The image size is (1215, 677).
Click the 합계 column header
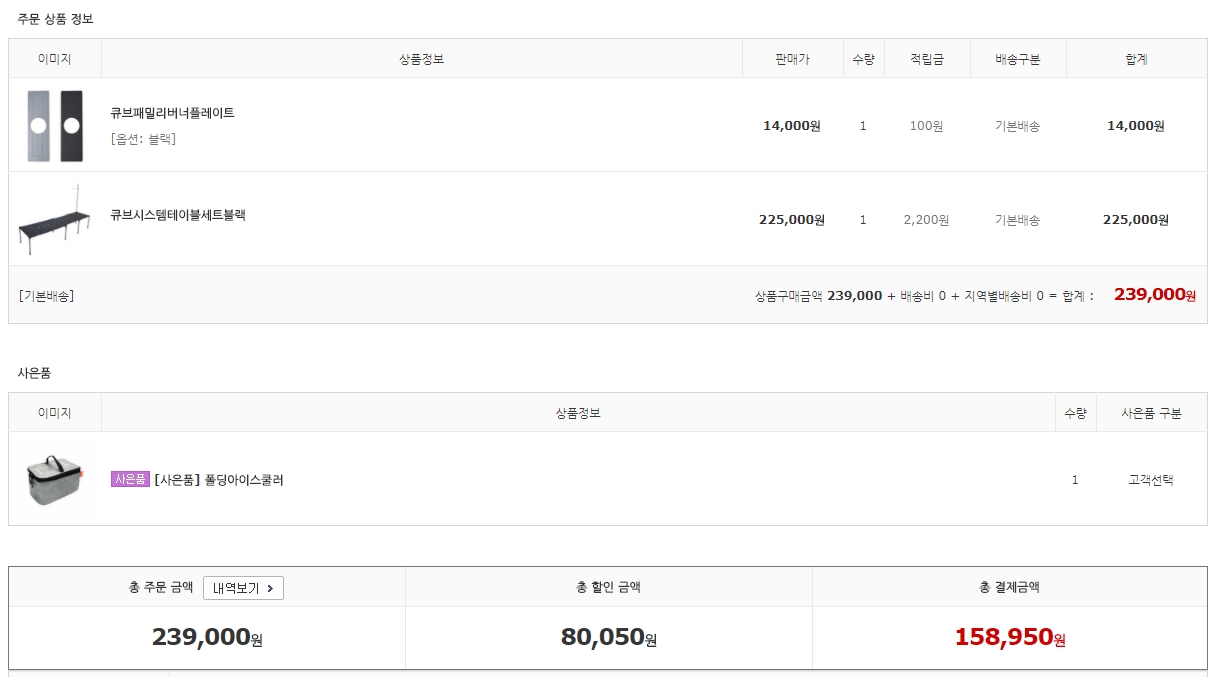click(1136, 59)
